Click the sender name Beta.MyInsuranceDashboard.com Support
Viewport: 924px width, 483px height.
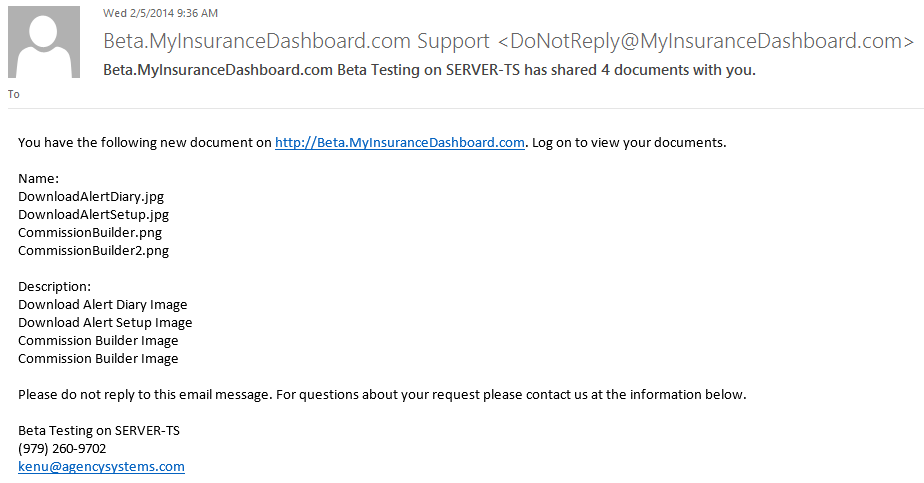pyautogui.click(x=296, y=41)
